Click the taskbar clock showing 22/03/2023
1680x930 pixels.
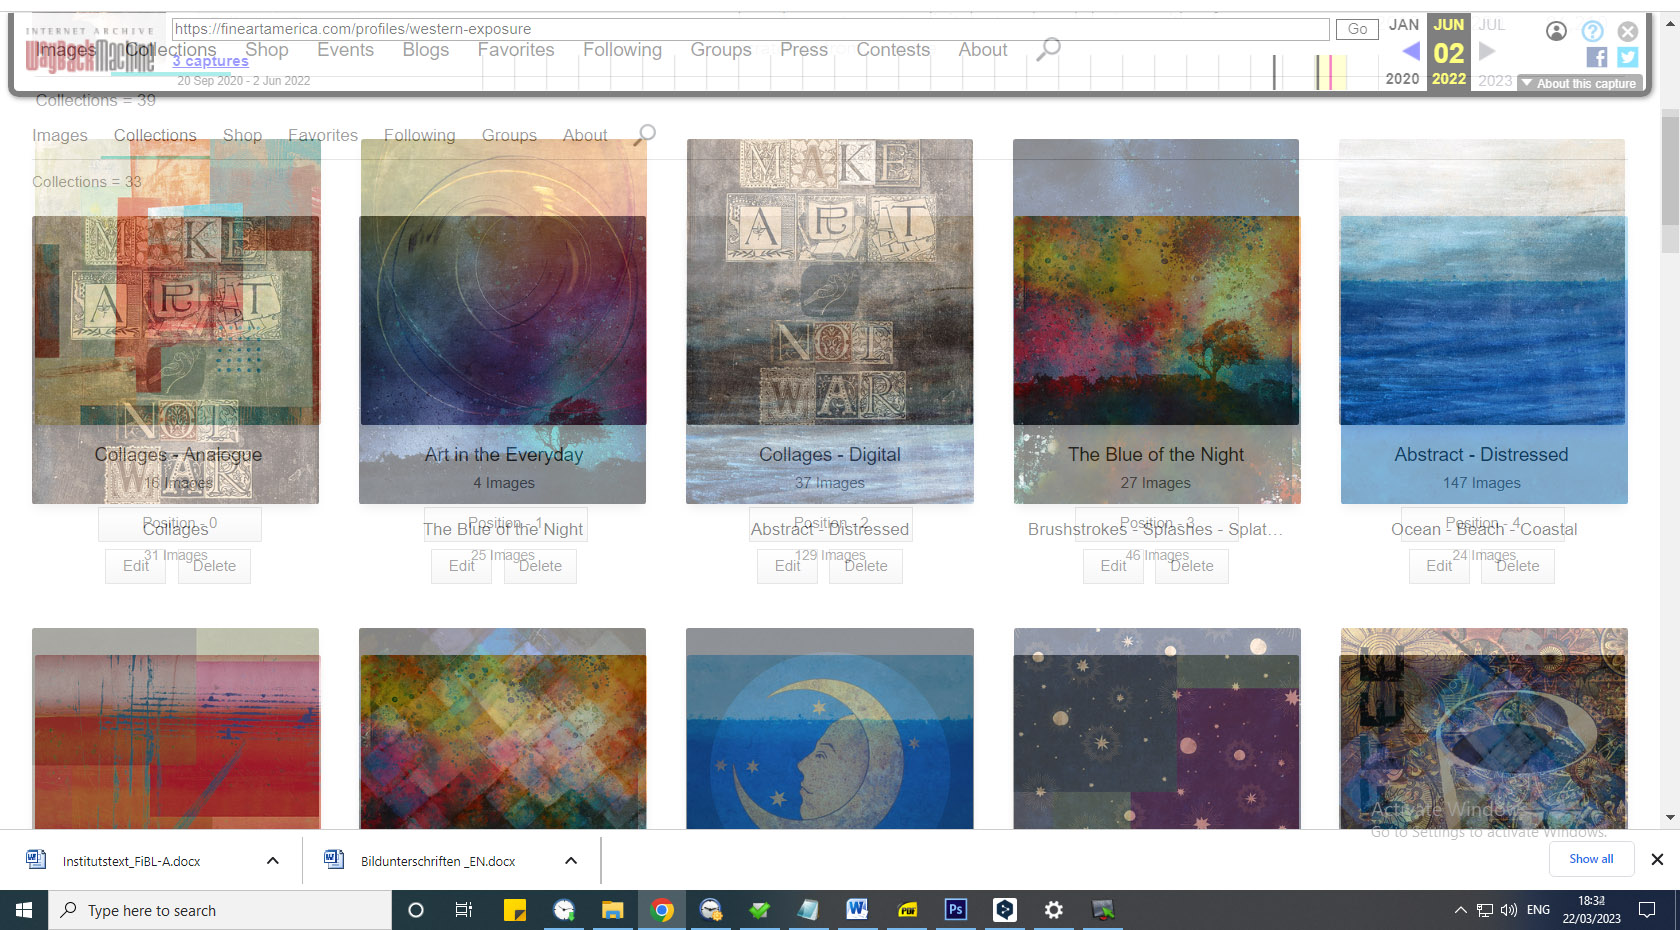[x=1592, y=910]
